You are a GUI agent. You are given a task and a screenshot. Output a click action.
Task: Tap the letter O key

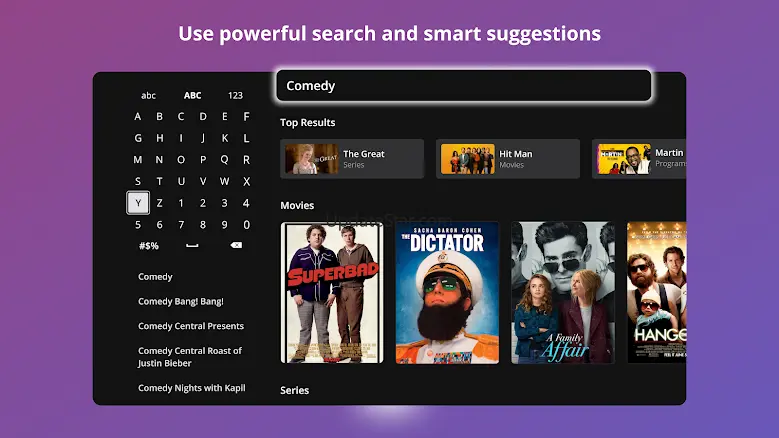[x=181, y=160]
